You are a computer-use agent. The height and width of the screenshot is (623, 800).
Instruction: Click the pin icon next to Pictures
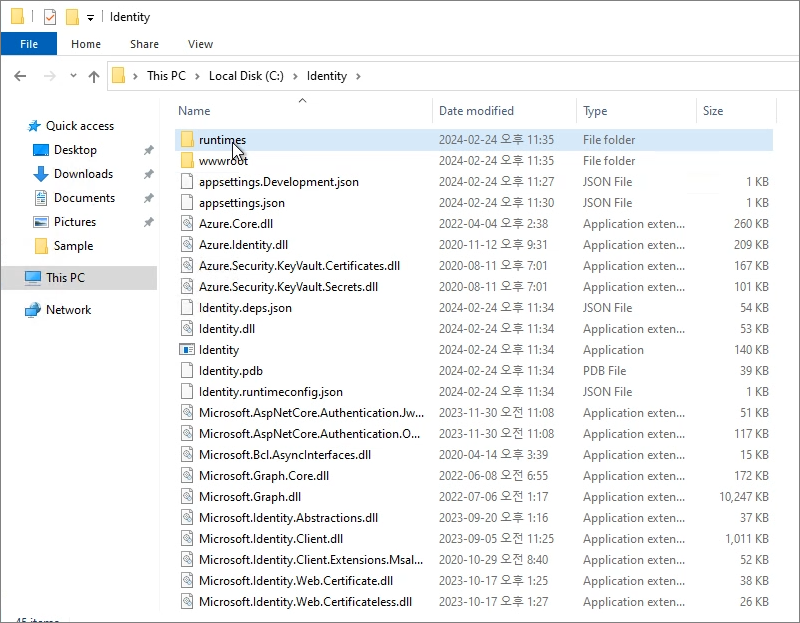[148, 222]
